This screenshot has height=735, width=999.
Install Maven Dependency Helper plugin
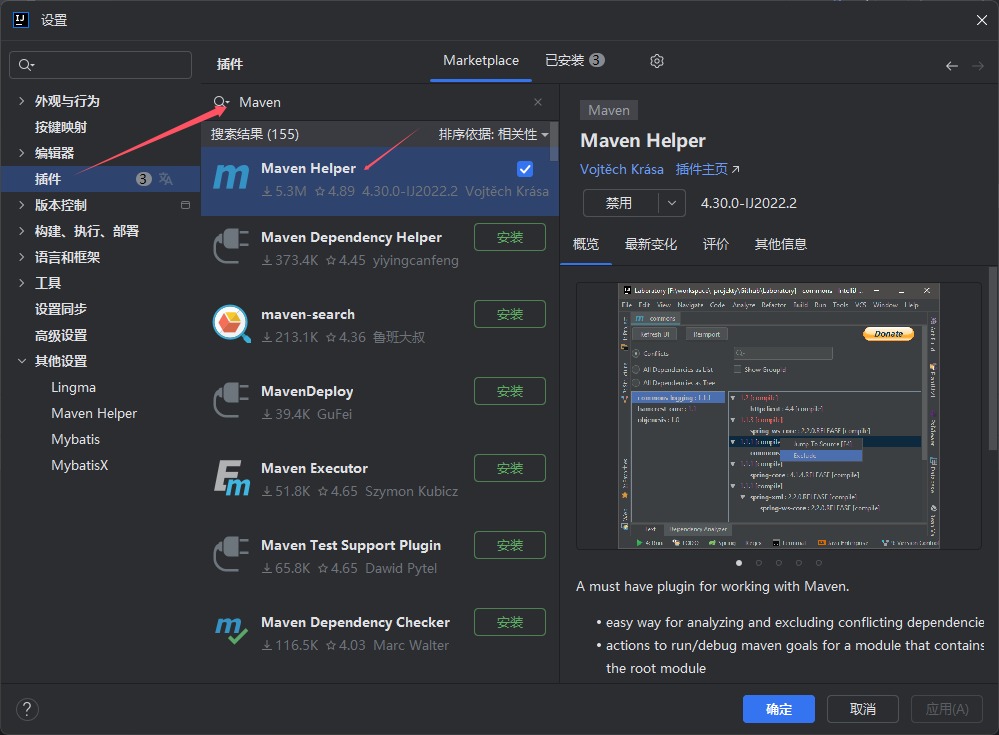click(x=510, y=237)
